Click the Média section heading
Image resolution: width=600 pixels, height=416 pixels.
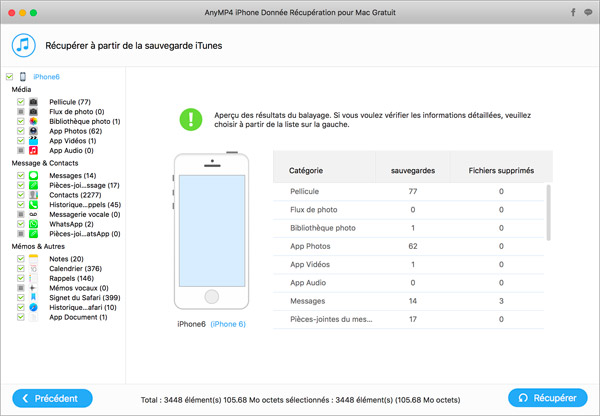21,90
